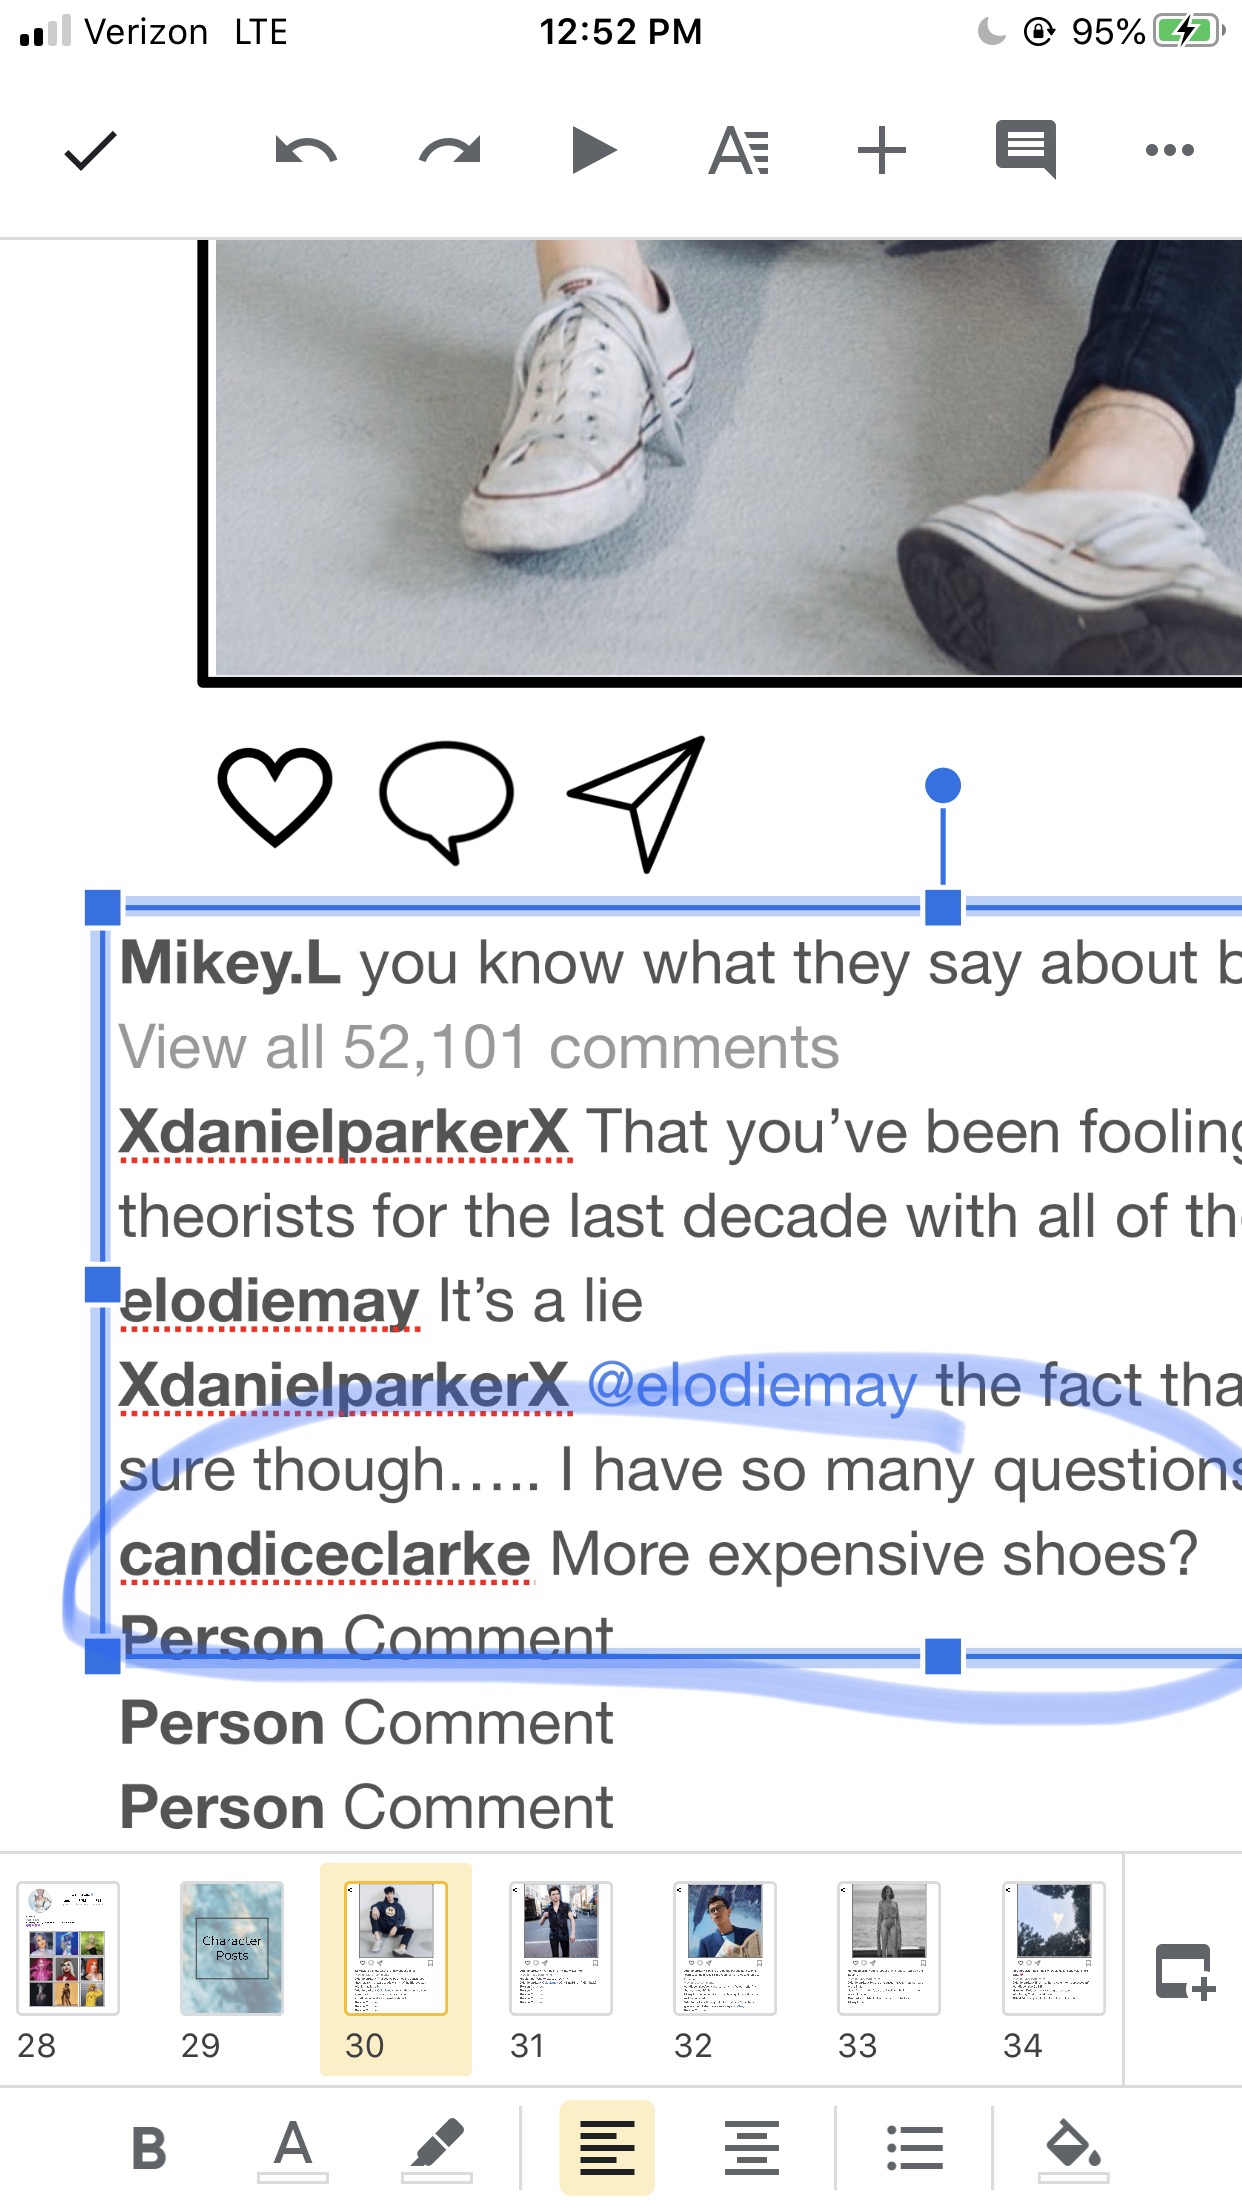Toggle bold formatting

coord(149,2148)
